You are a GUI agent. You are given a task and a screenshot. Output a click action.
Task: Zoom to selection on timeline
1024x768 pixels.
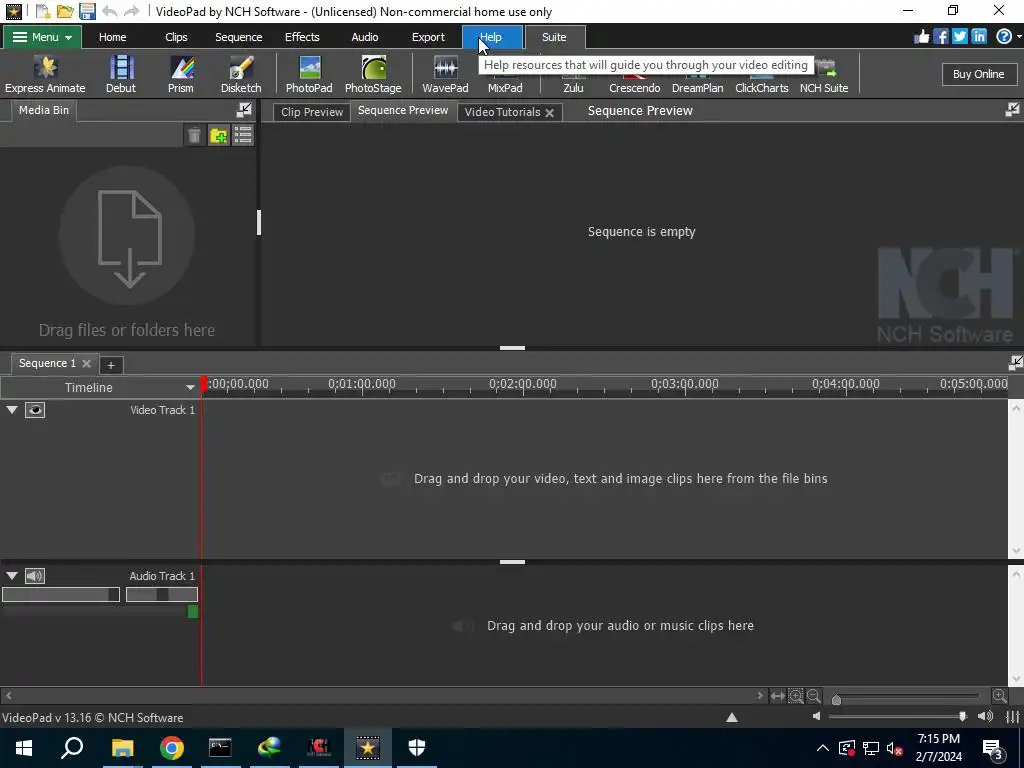pos(795,696)
